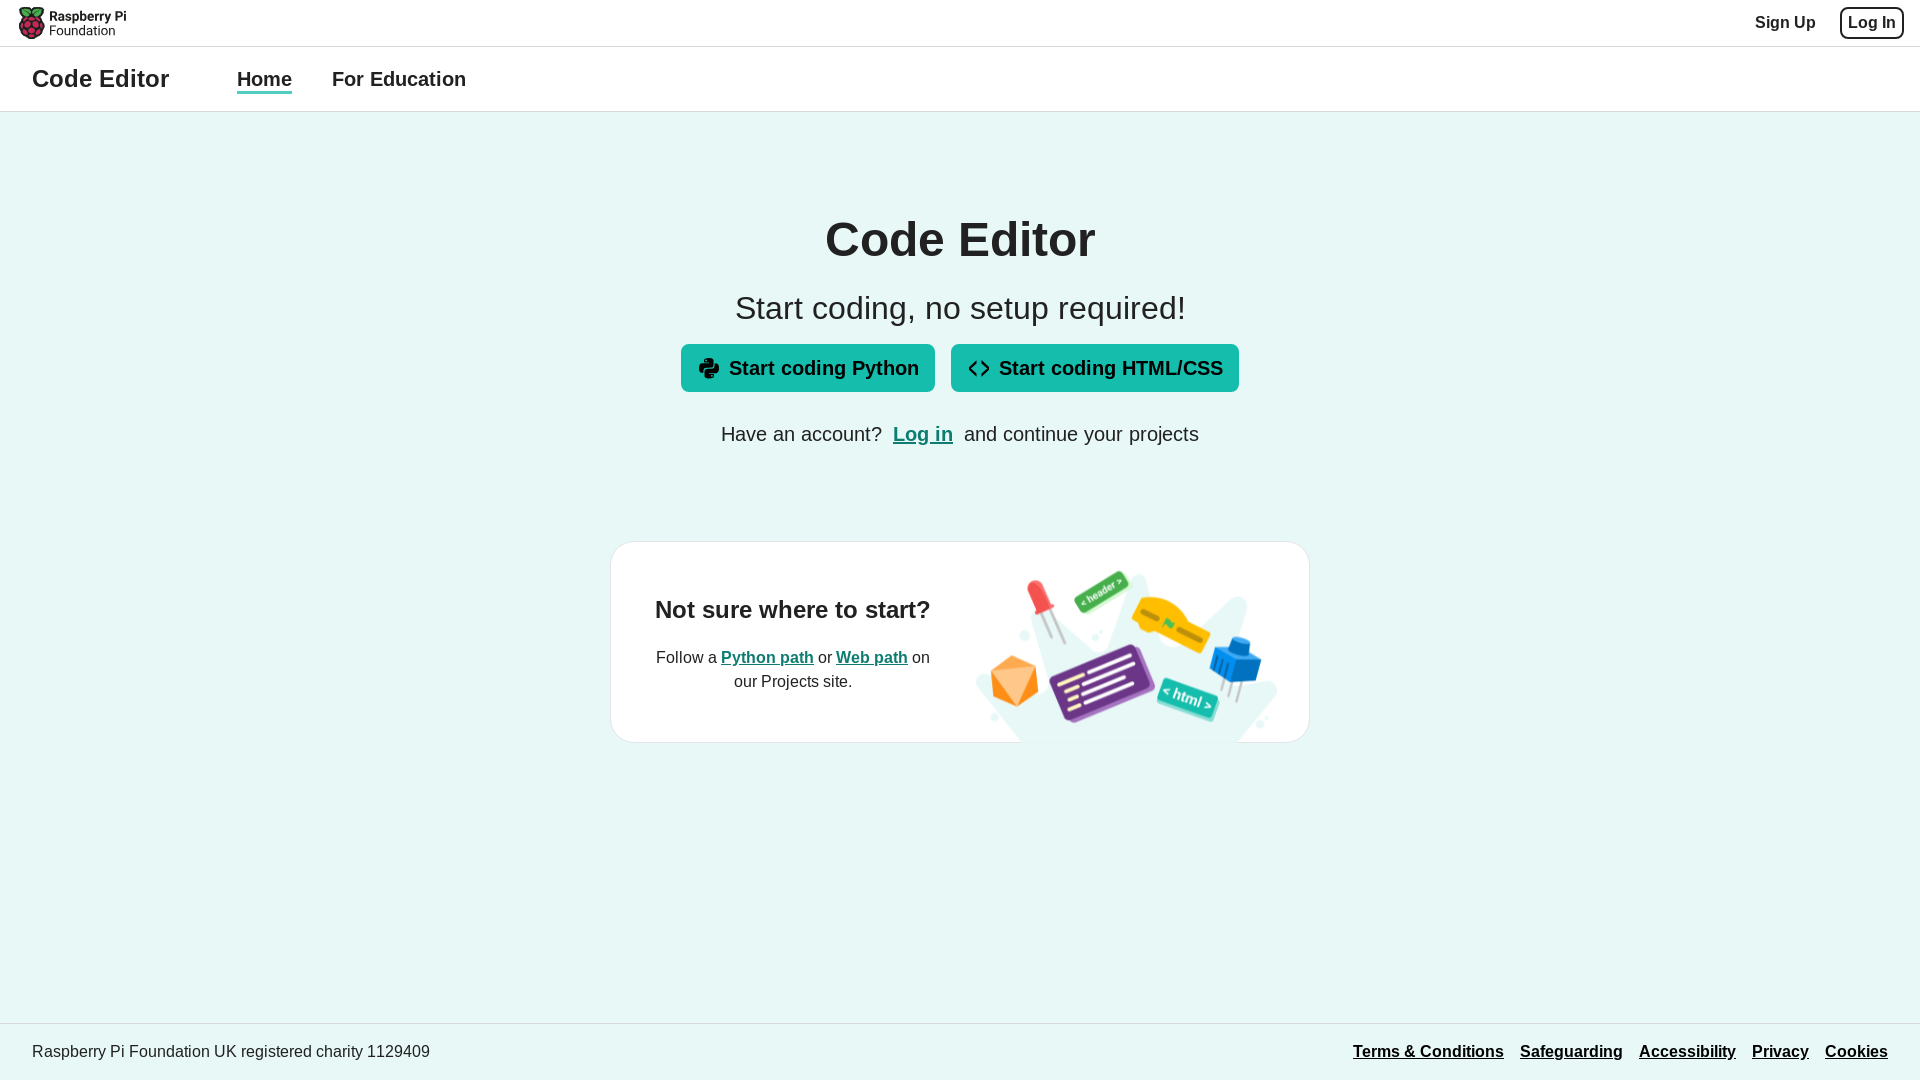Start coding Python
Image resolution: width=1920 pixels, height=1080 pixels.
pyautogui.click(x=808, y=368)
